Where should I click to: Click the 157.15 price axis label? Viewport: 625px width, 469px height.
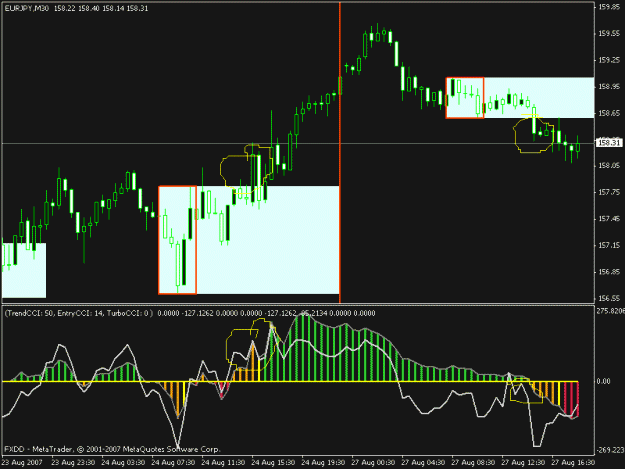(x=608, y=245)
